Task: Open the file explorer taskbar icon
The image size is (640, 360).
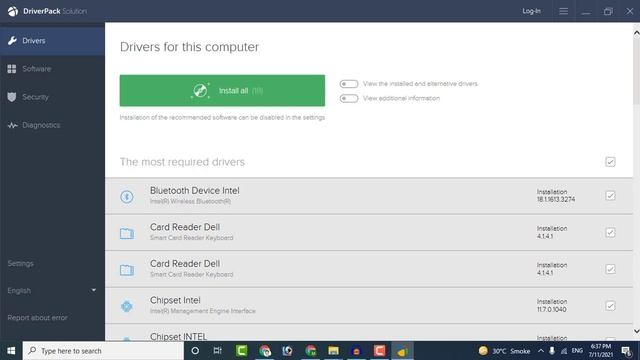Action: coord(333,351)
